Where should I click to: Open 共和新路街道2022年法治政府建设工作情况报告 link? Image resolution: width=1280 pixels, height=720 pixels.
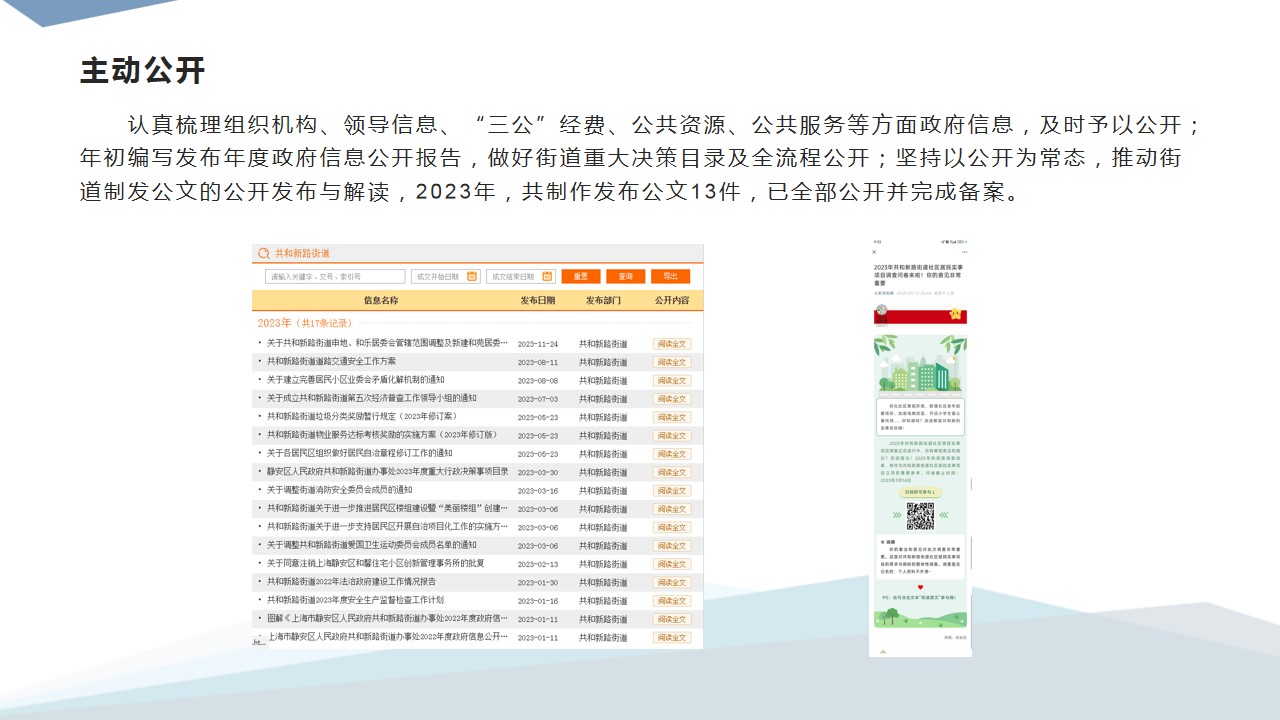[351, 582]
